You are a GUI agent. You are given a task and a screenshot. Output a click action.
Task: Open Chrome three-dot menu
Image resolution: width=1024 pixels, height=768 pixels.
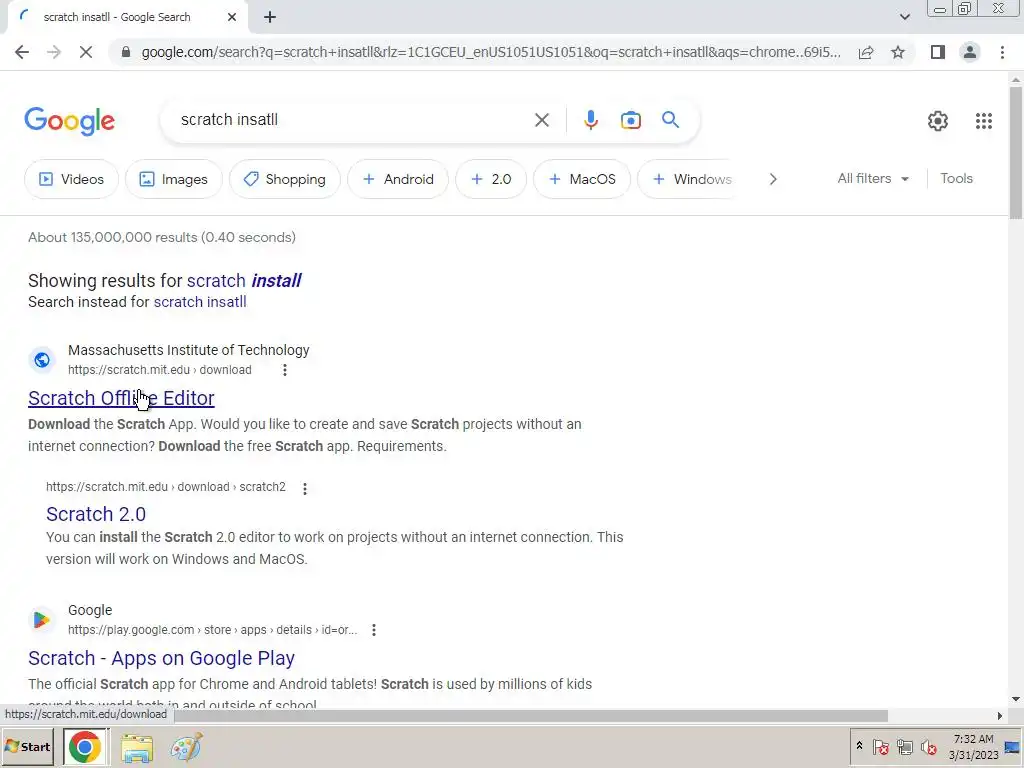(x=1002, y=52)
